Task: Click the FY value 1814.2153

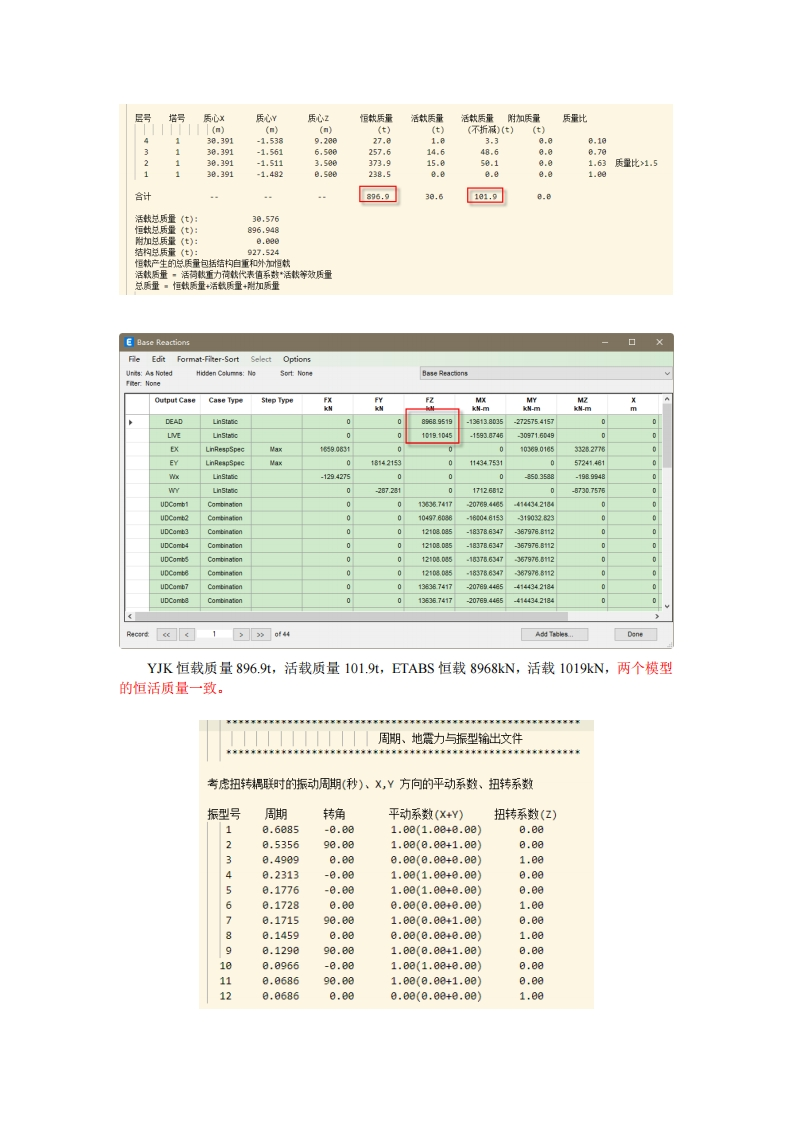Action: click(386, 463)
